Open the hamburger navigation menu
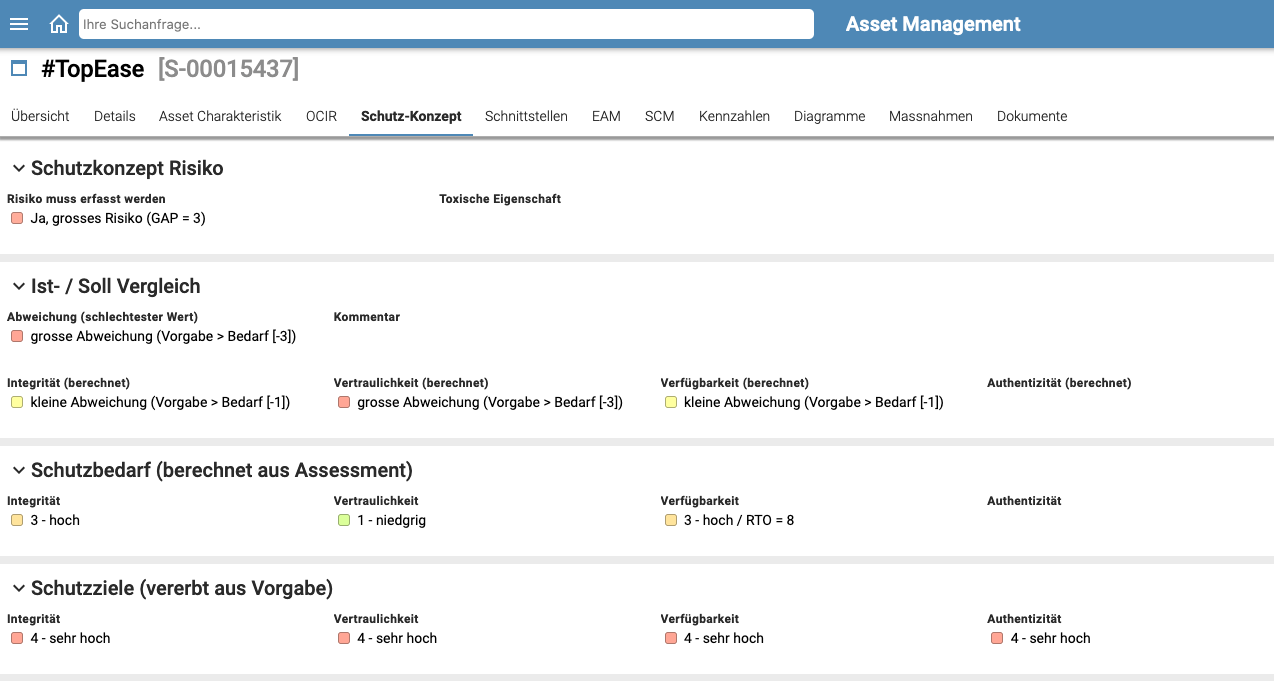1274x681 pixels. [18, 23]
